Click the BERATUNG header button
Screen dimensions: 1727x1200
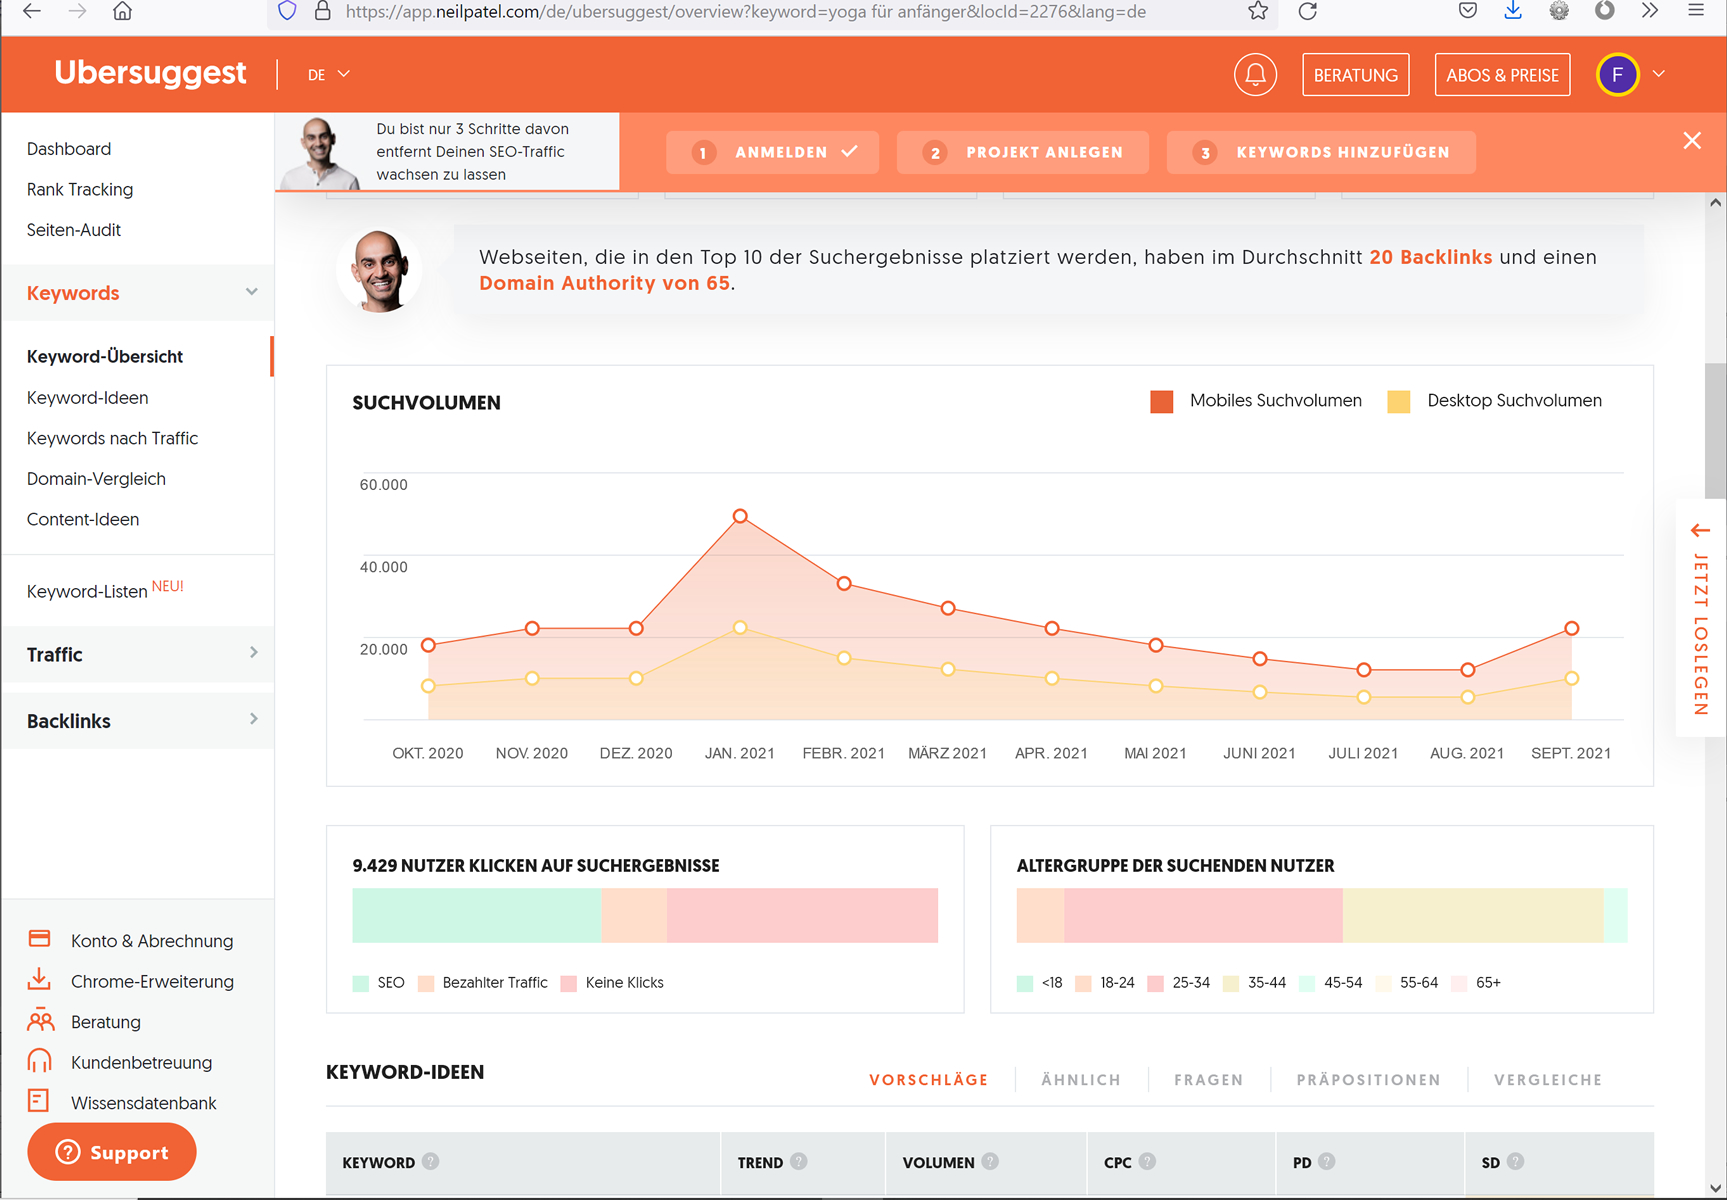click(1356, 75)
